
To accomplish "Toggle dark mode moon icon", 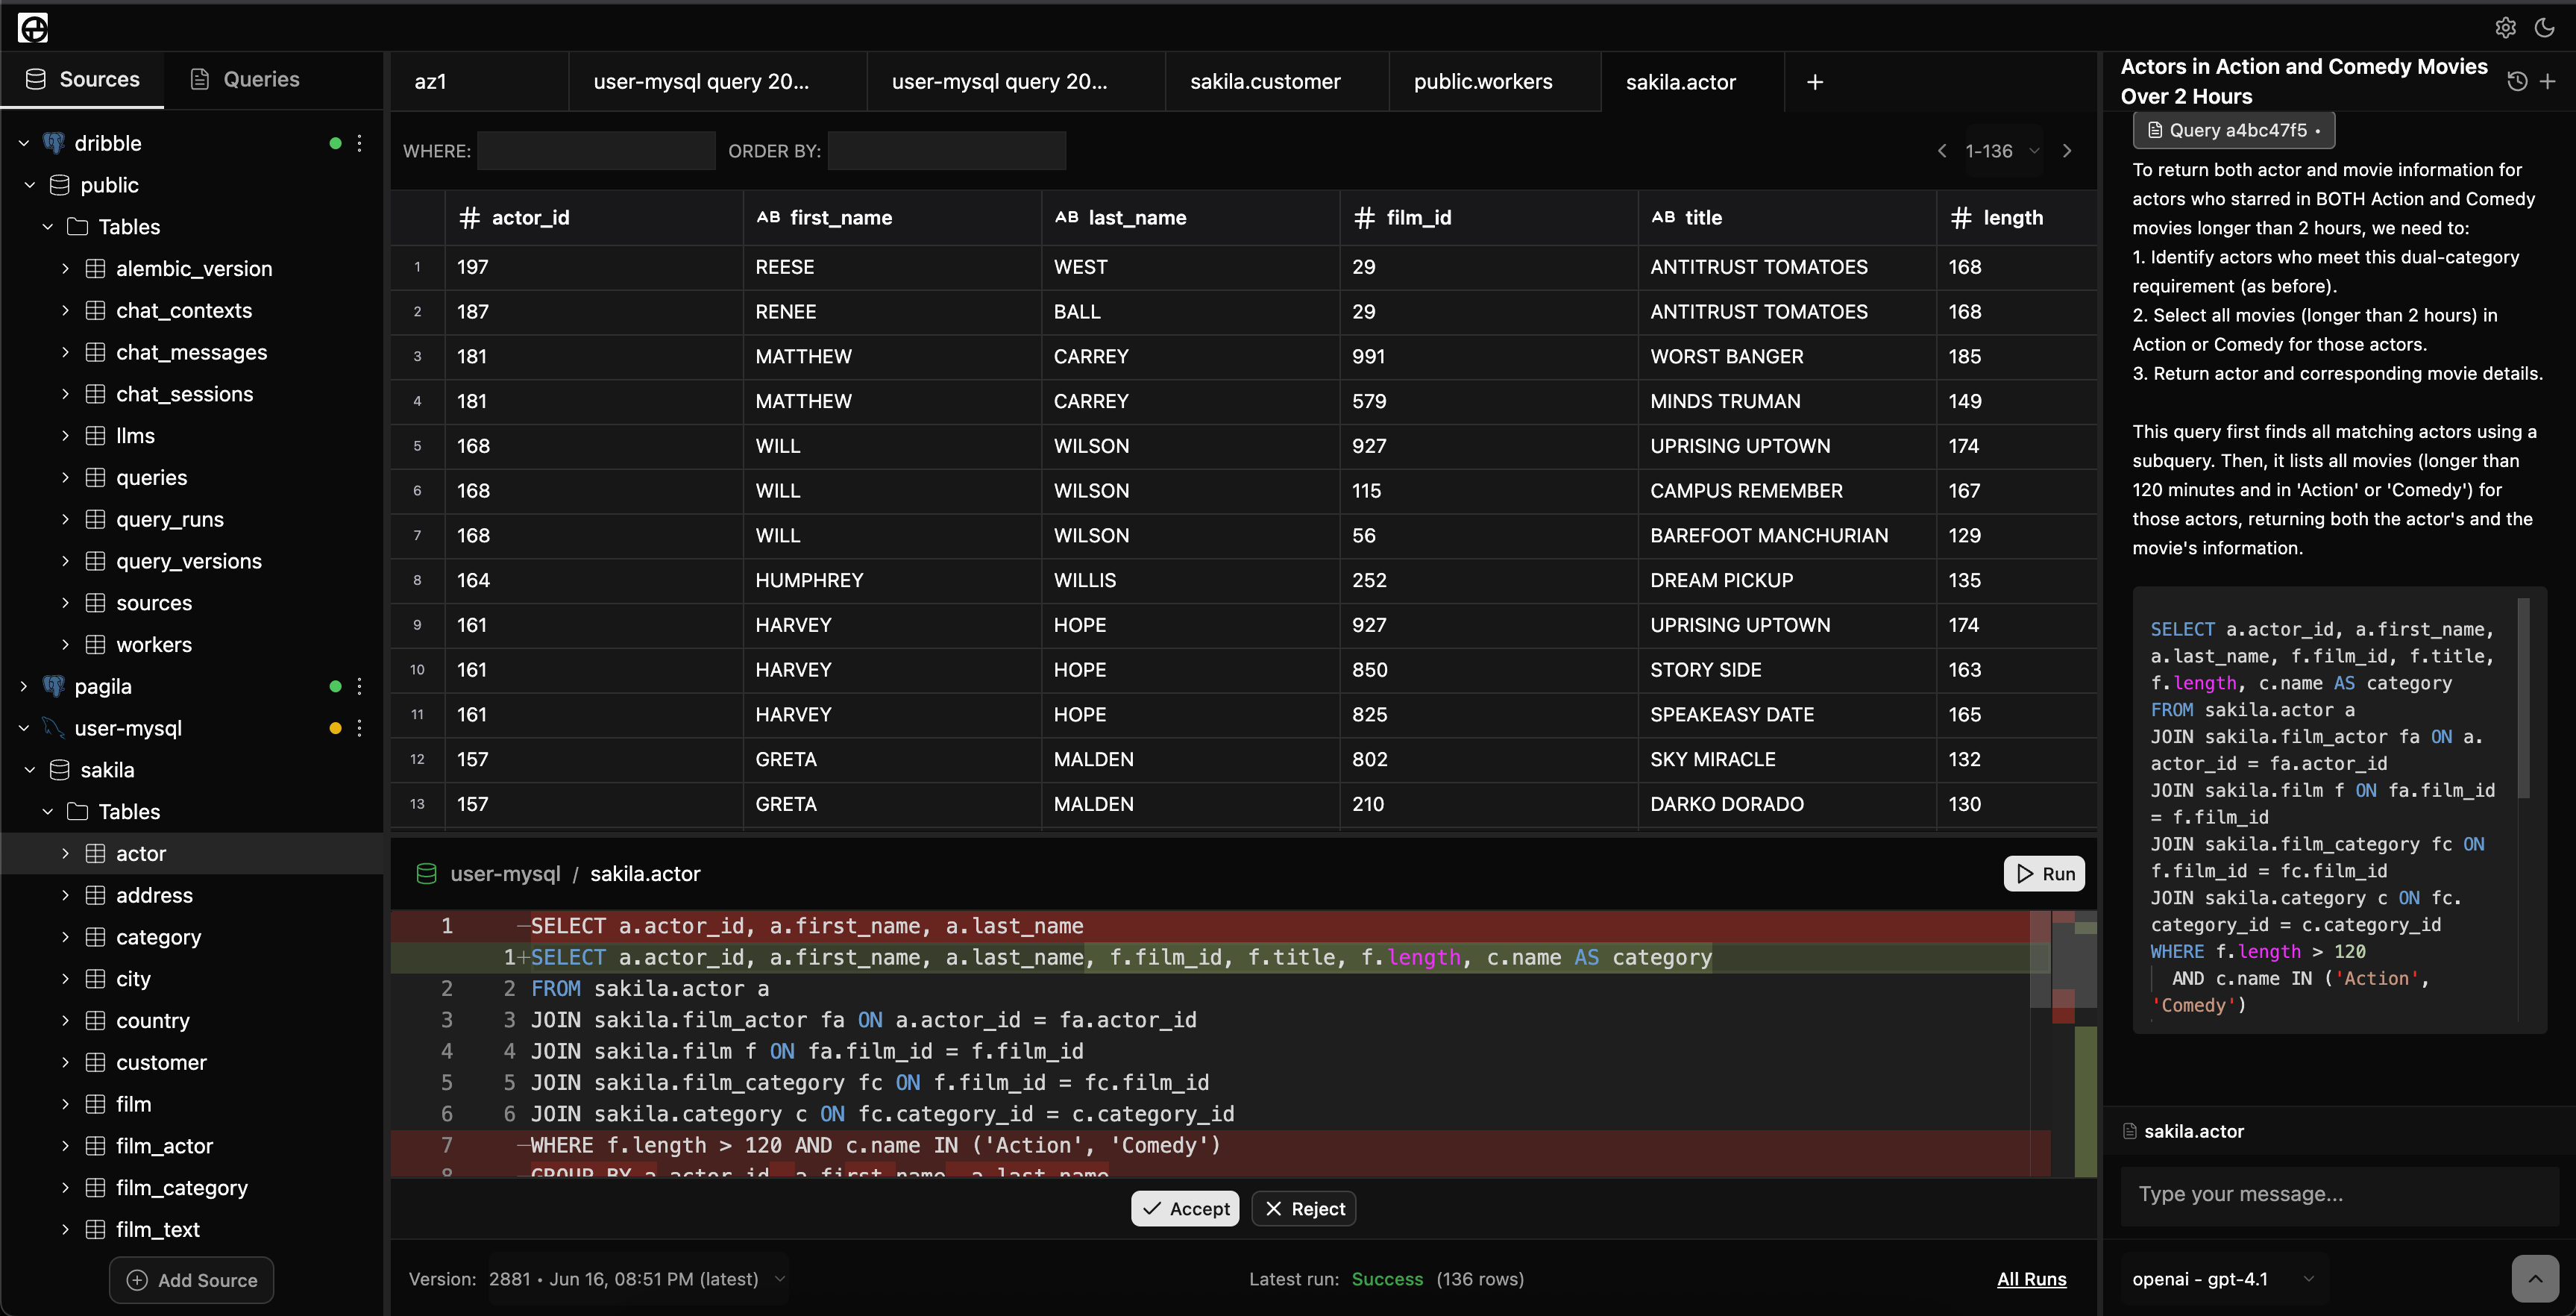I will [x=2545, y=28].
